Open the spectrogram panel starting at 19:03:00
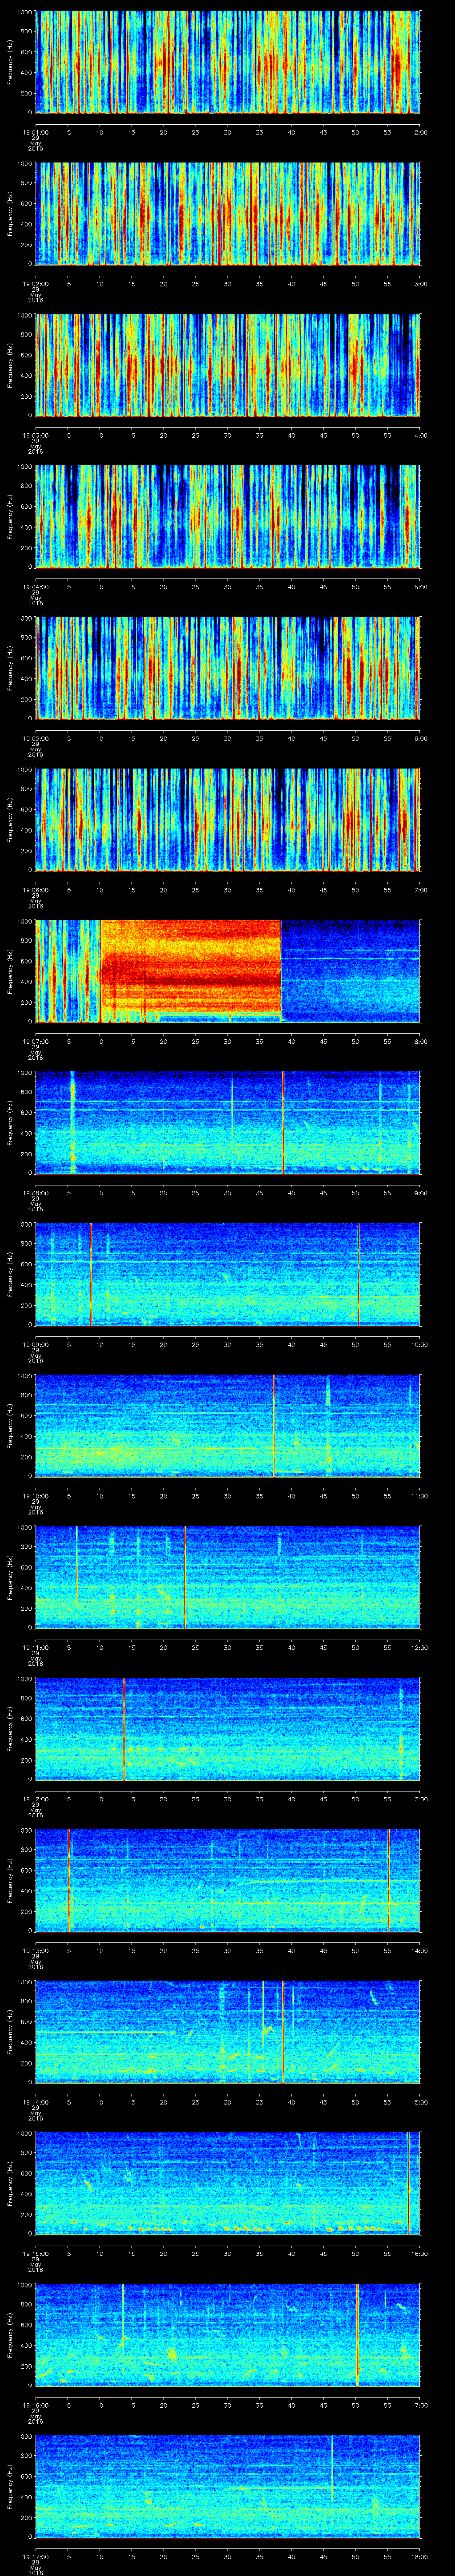Image resolution: width=455 pixels, height=2576 pixels. tap(227, 364)
